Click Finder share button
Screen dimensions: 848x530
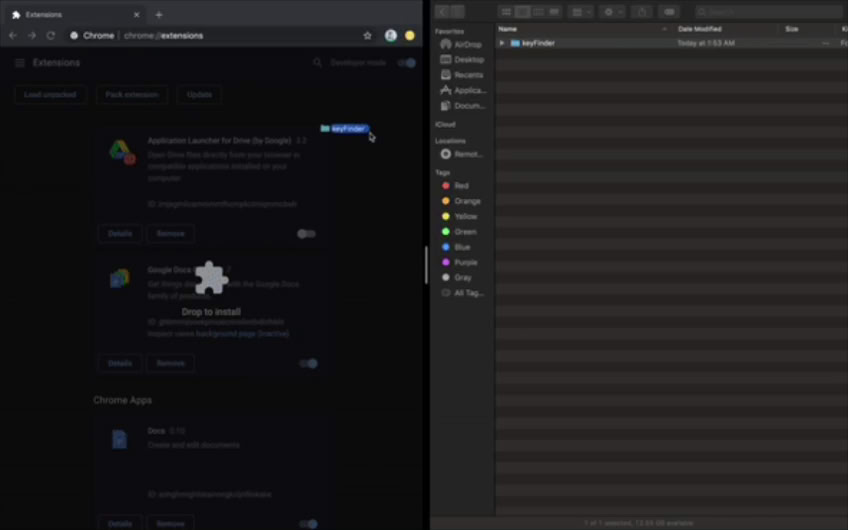point(642,11)
